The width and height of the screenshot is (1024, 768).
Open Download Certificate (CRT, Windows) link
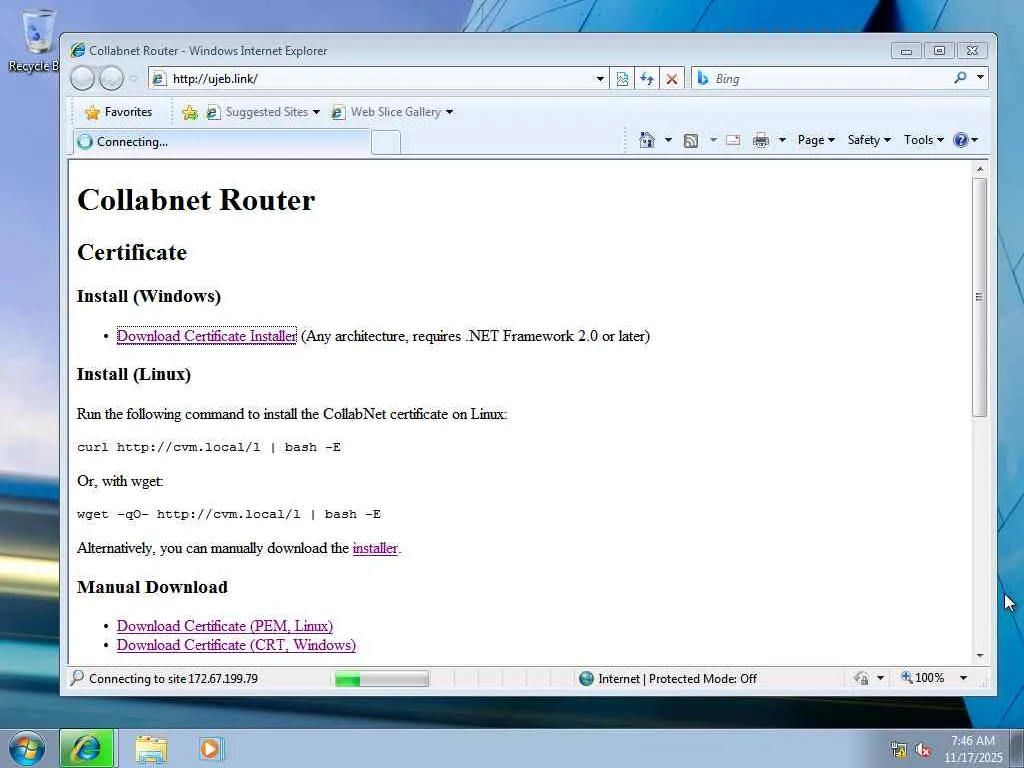[236, 645]
